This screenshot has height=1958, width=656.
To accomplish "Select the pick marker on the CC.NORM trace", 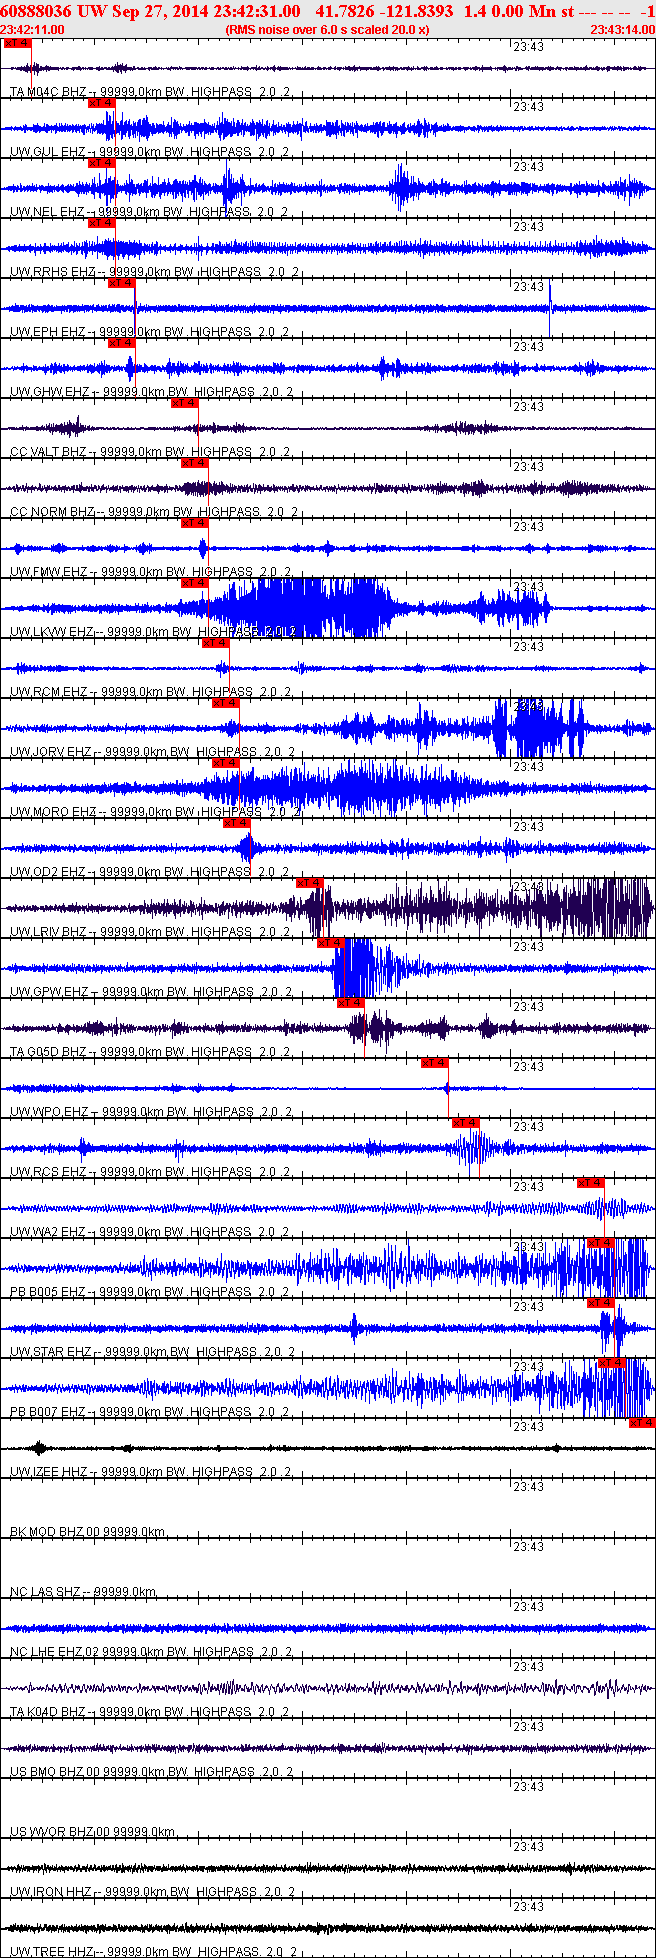I will (x=194, y=463).
